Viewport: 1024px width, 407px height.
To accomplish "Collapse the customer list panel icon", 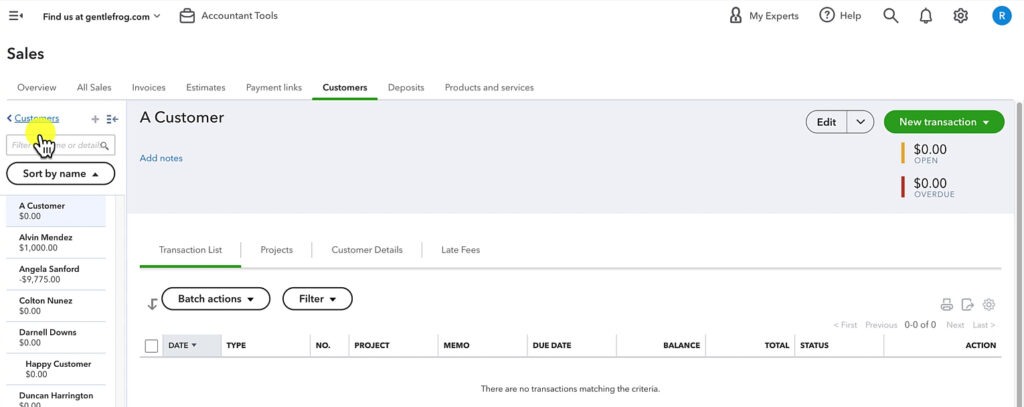I will click(x=112, y=119).
